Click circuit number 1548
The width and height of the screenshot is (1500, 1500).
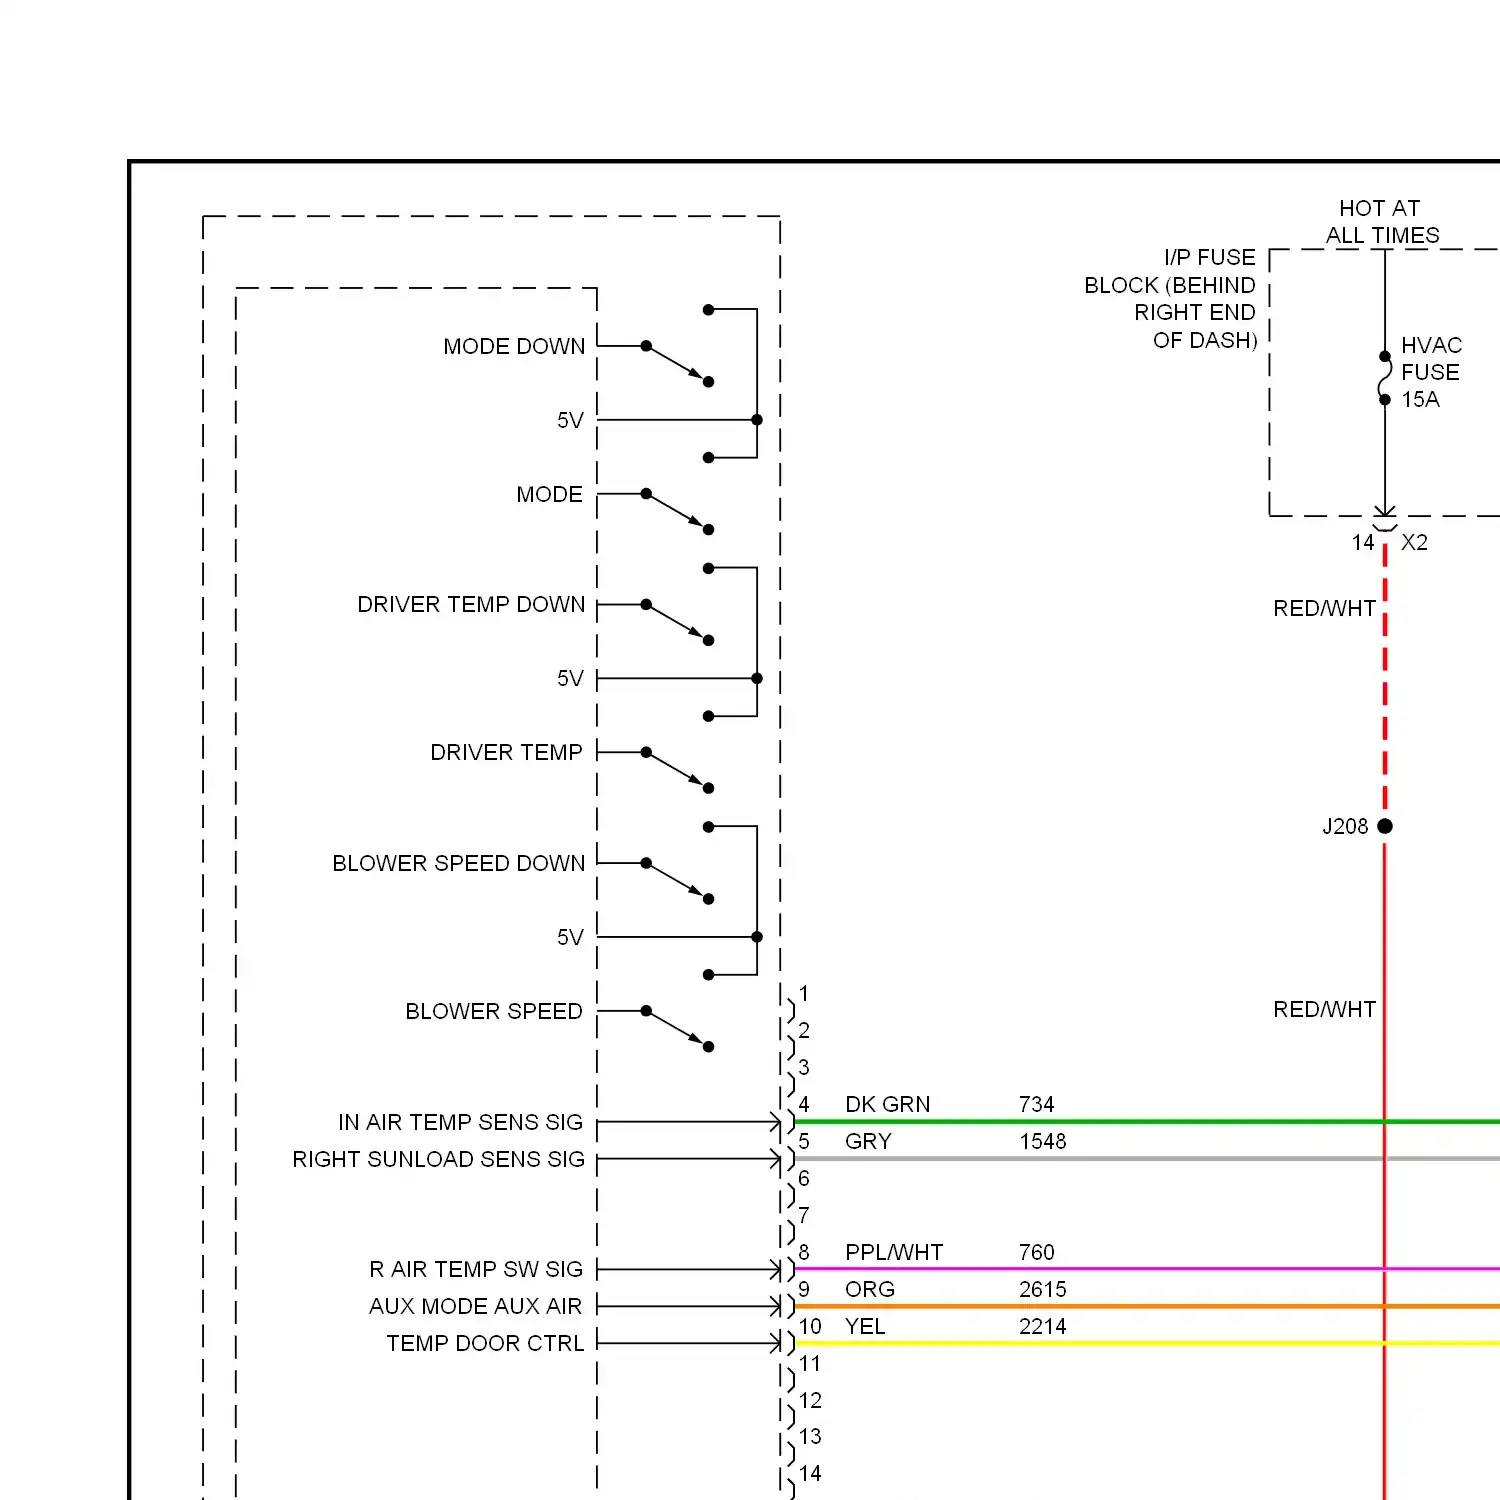coord(1042,1141)
